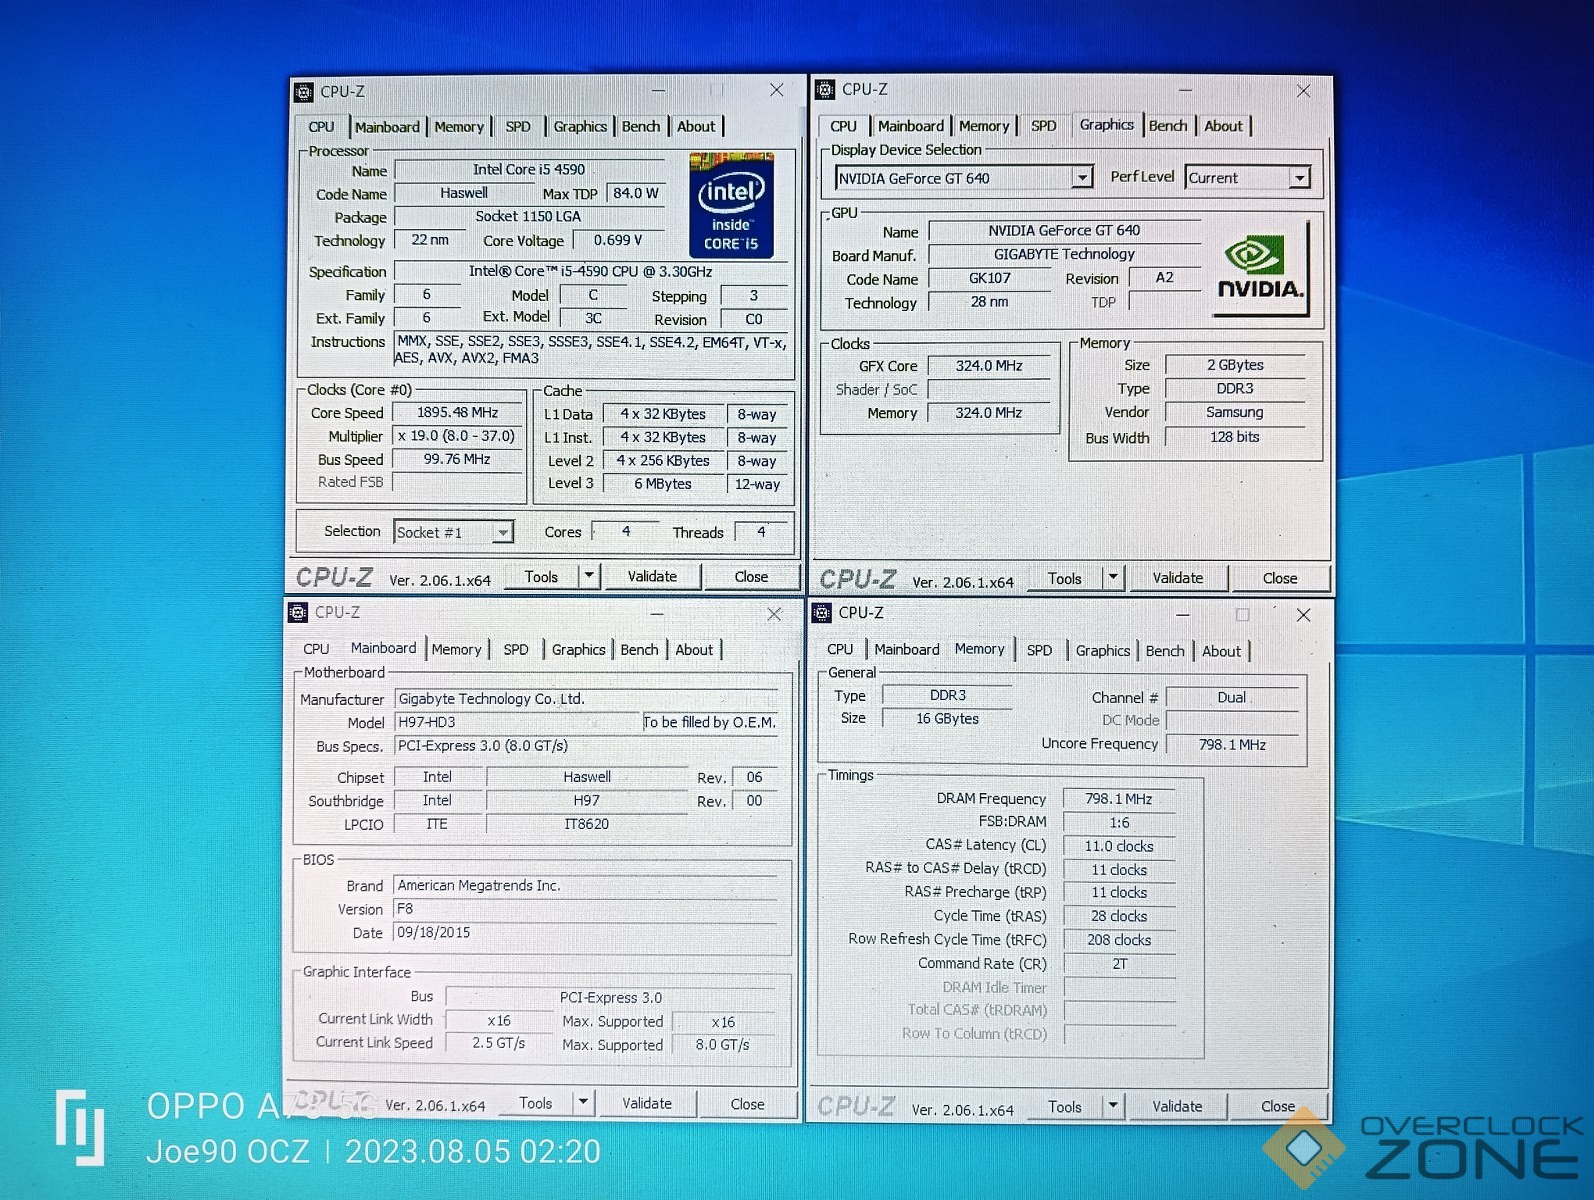Click BIOS Date value 09/18/2015

pyautogui.click(x=585, y=933)
